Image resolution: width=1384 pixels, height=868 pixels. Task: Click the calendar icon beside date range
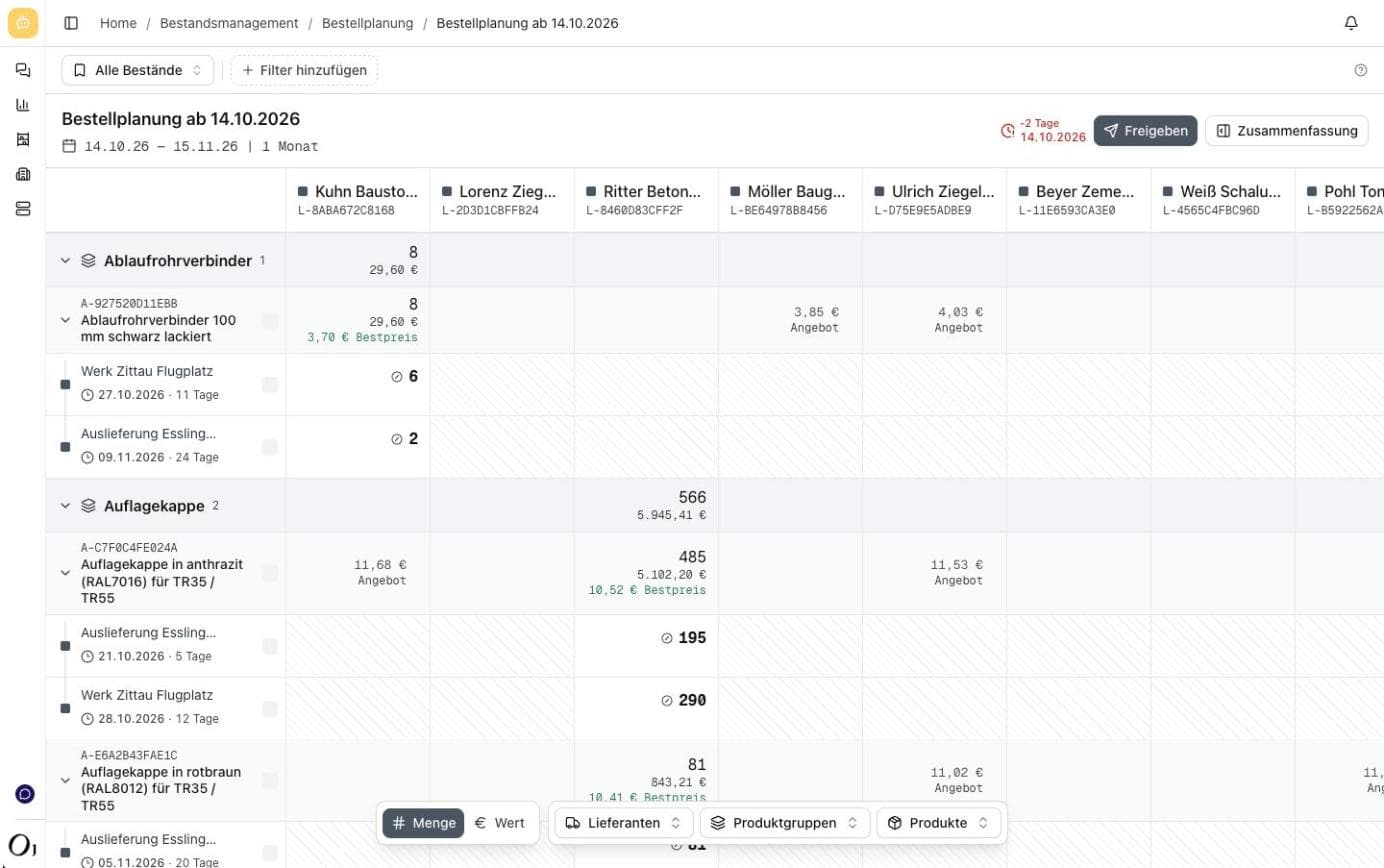(69, 146)
